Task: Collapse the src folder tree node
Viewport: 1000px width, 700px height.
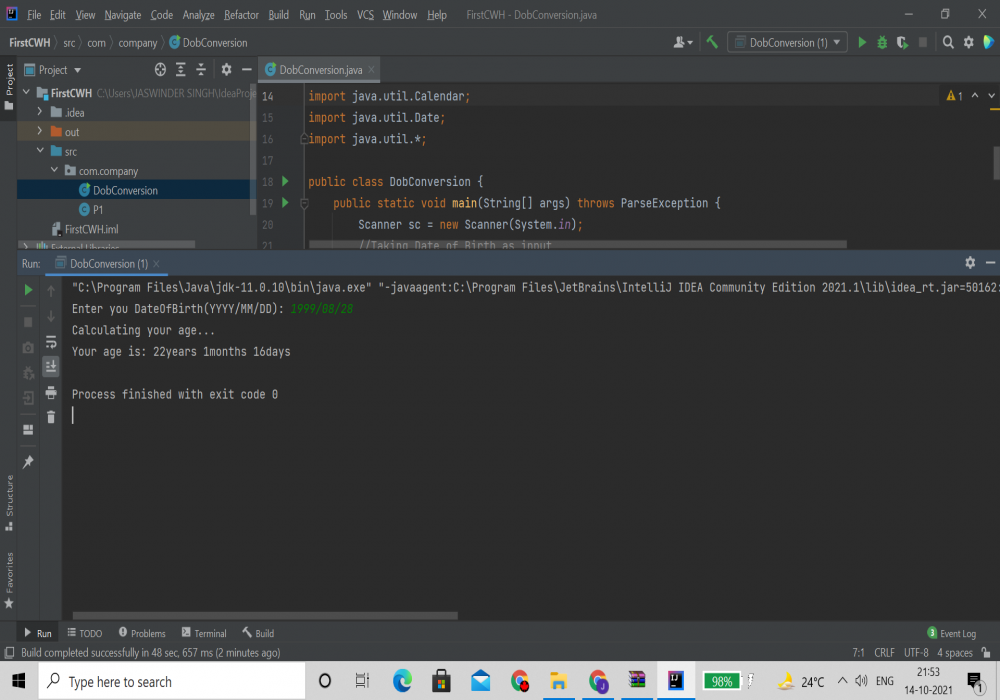Action: click(x=40, y=151)
